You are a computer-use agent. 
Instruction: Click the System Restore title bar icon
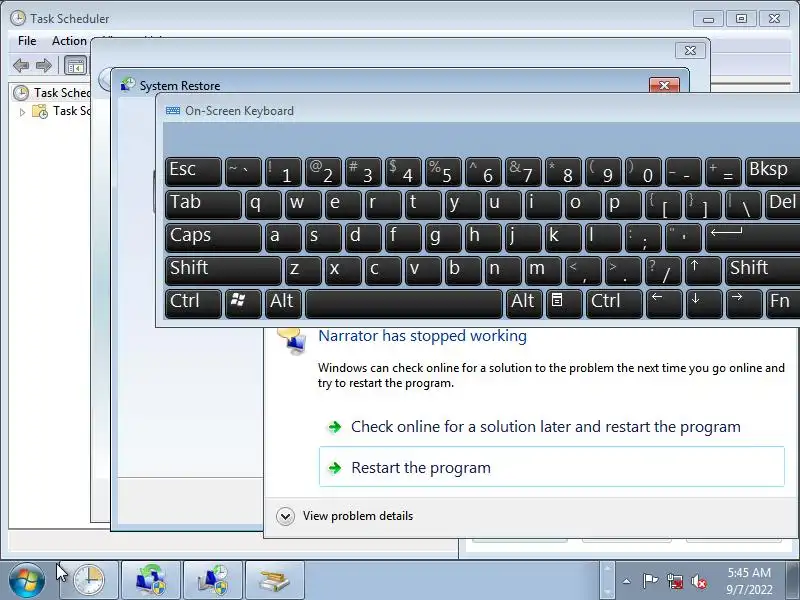tap(128, 85)
